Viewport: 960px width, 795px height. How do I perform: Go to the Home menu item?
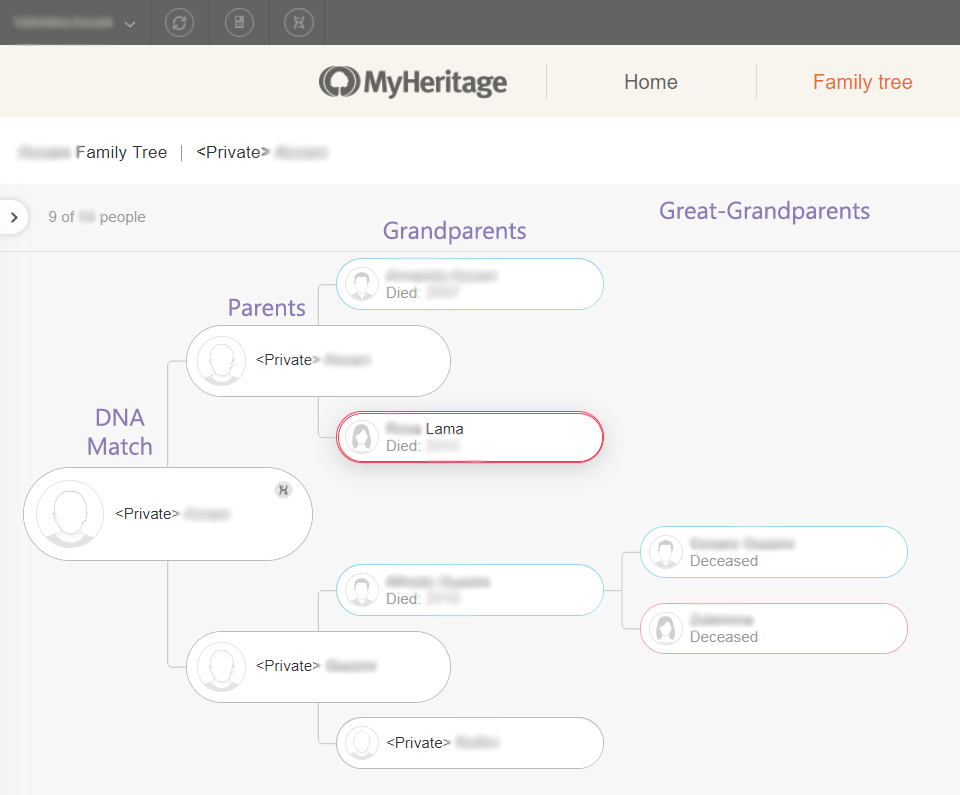coord(650,82)
